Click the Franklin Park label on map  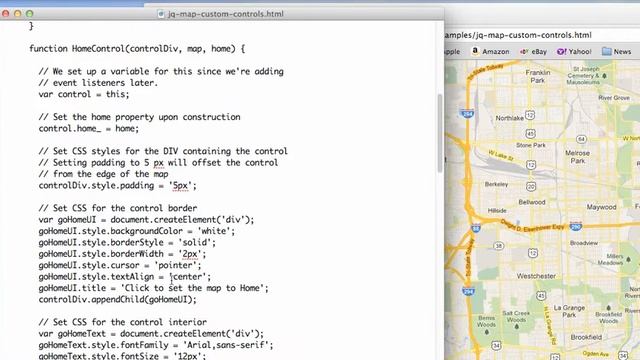point(538,76)
